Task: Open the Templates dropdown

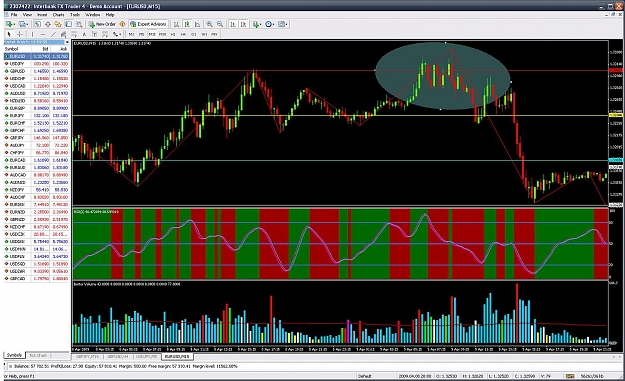Action: point(283,24)
